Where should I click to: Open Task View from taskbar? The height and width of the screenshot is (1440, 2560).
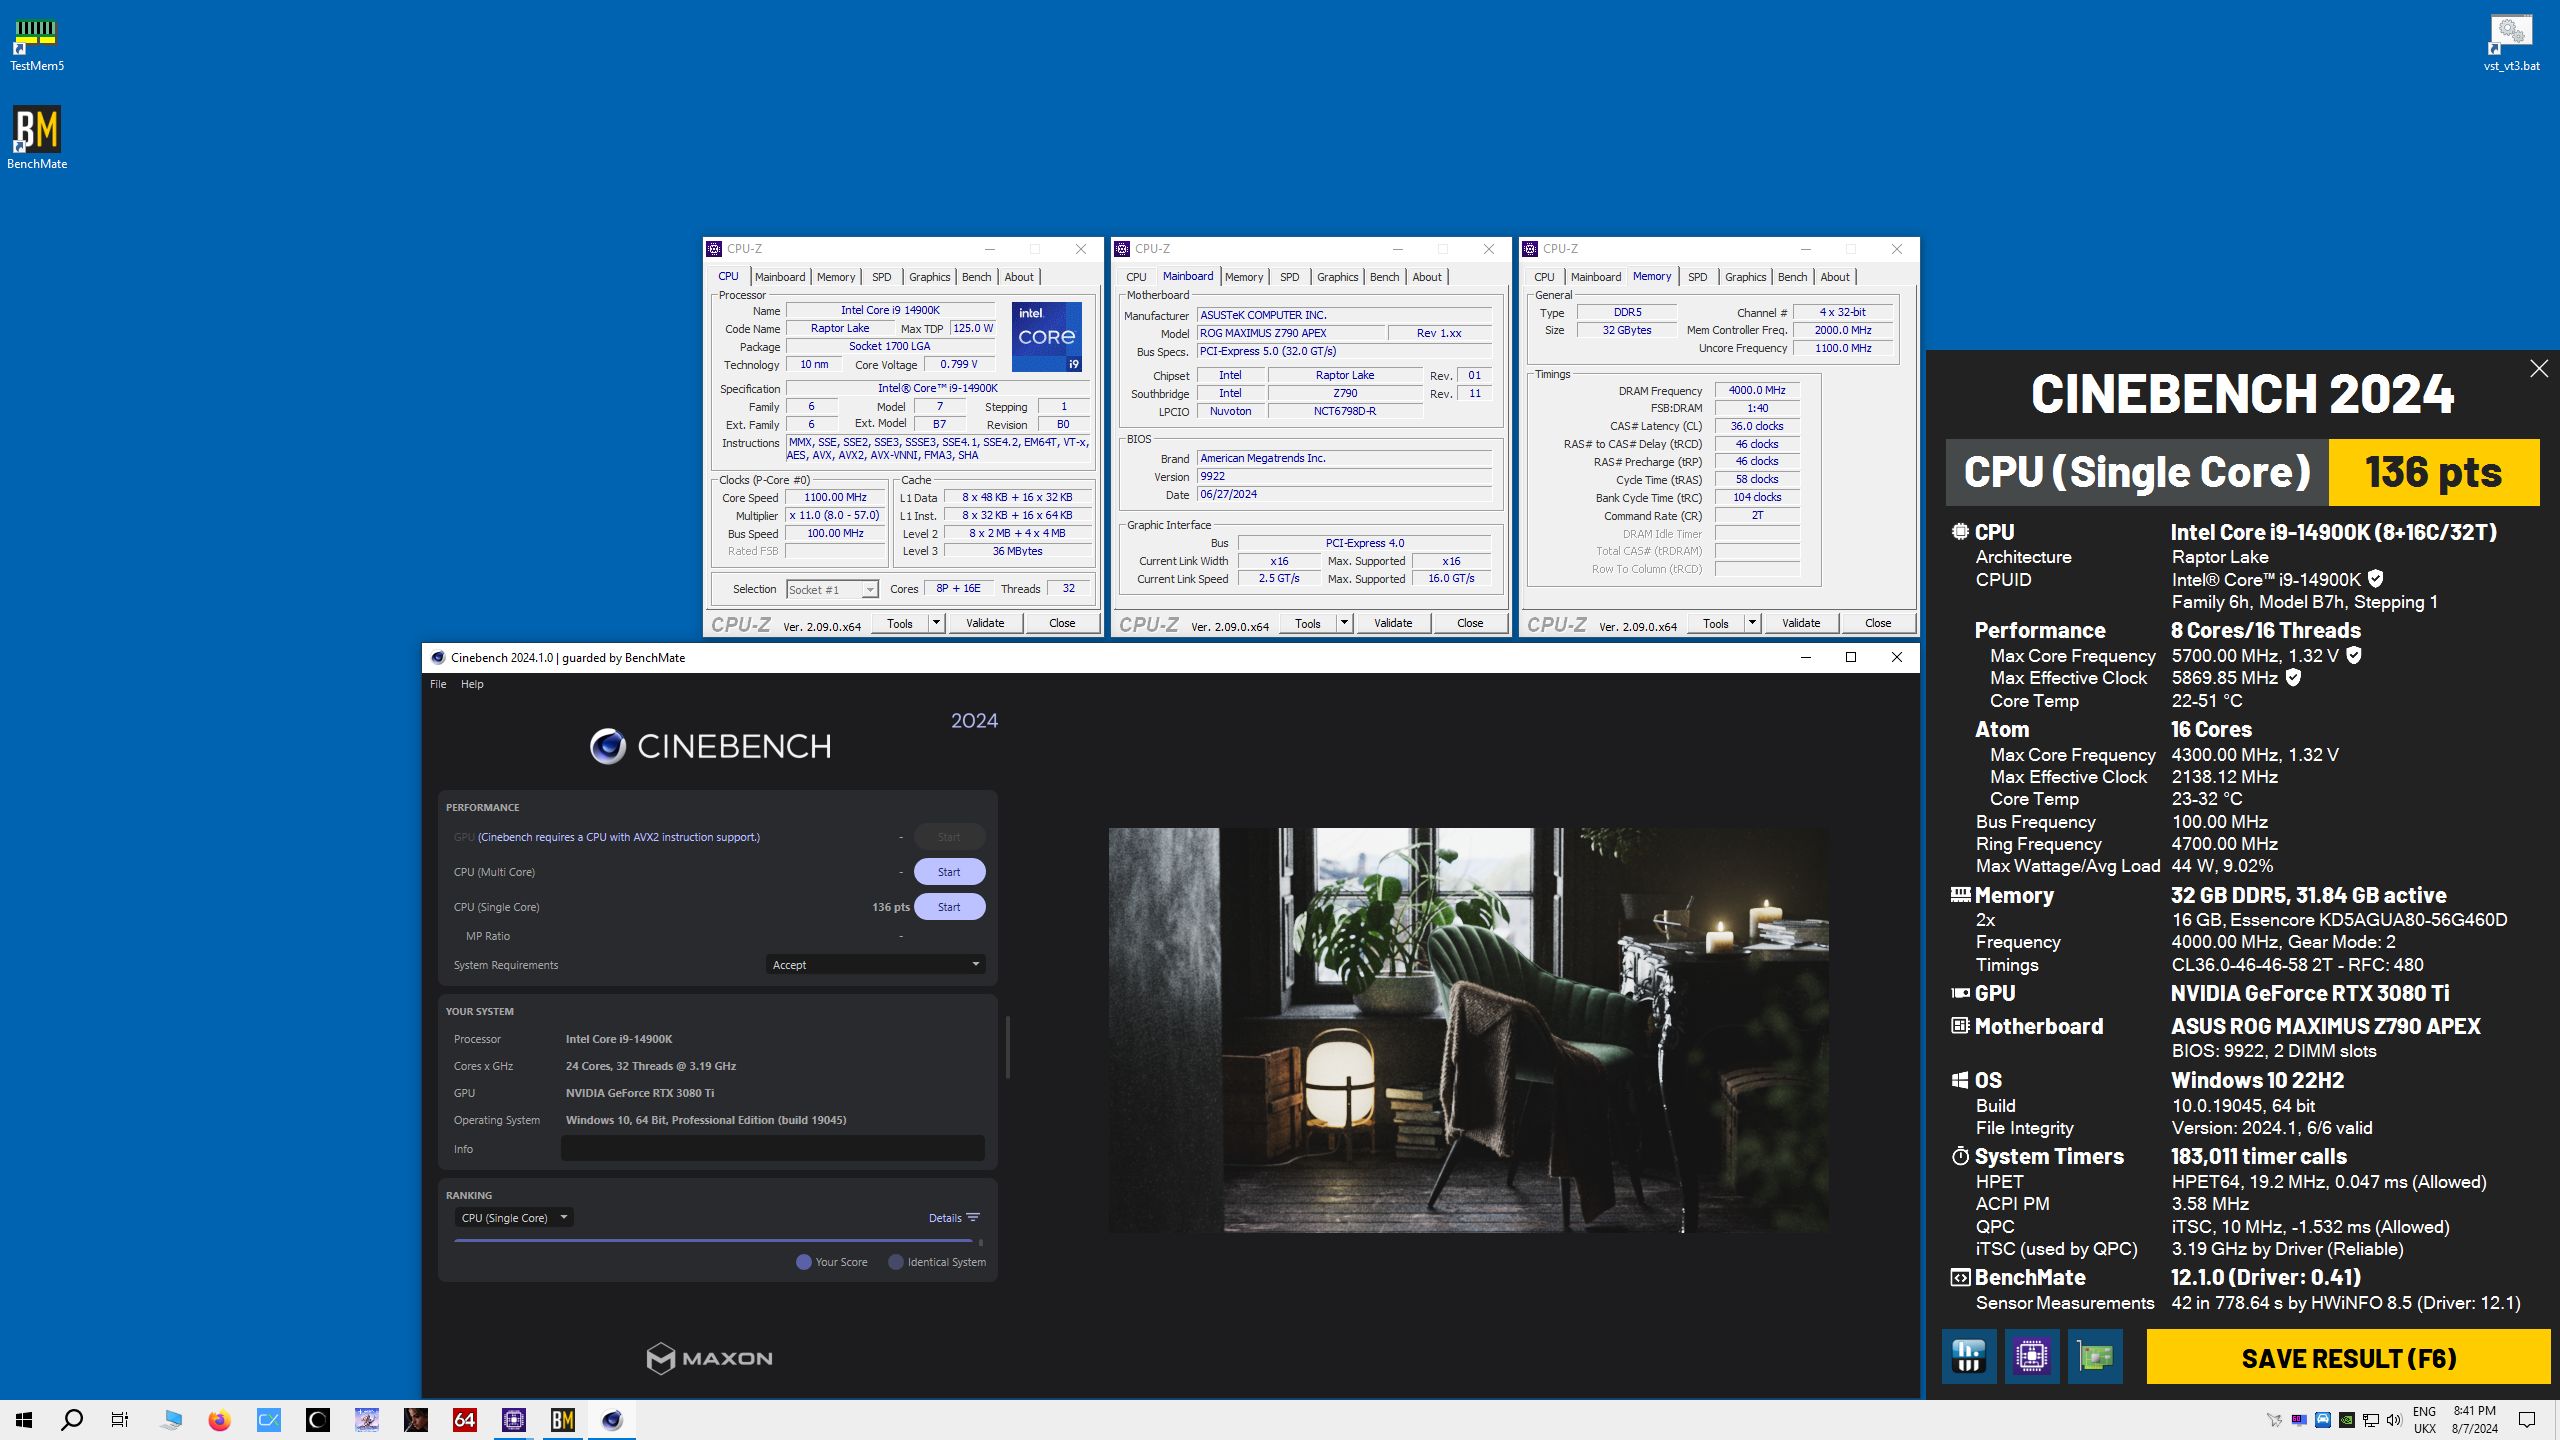click(120, 1419)
